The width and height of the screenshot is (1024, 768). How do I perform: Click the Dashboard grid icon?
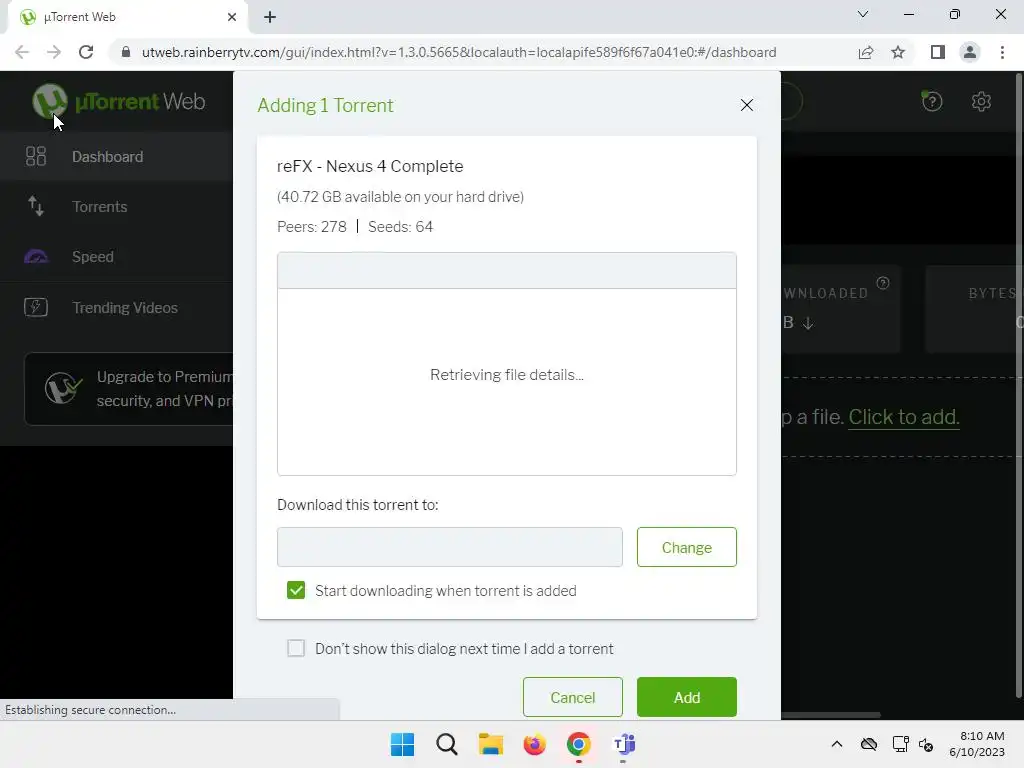pyautogui.click(x=36, y=156)
